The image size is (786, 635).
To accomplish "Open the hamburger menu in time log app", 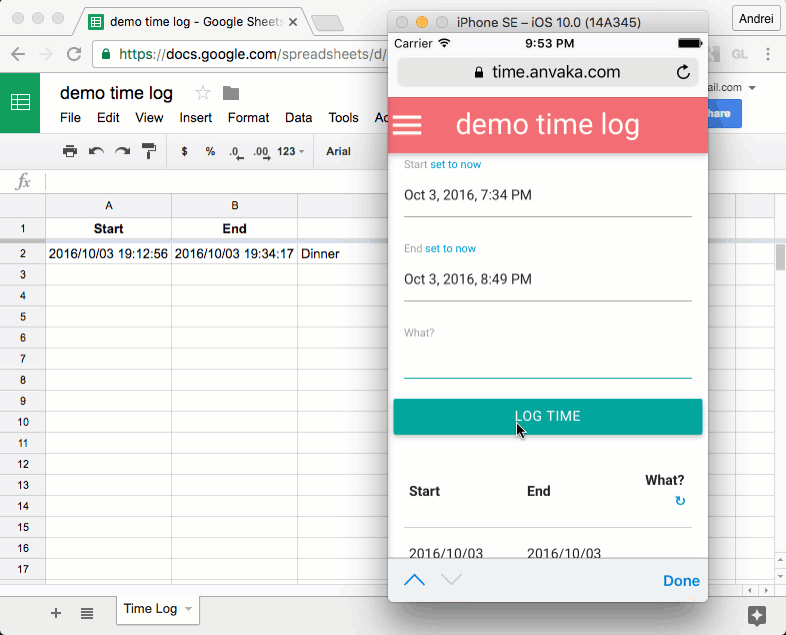I will (x=407, y=126).
